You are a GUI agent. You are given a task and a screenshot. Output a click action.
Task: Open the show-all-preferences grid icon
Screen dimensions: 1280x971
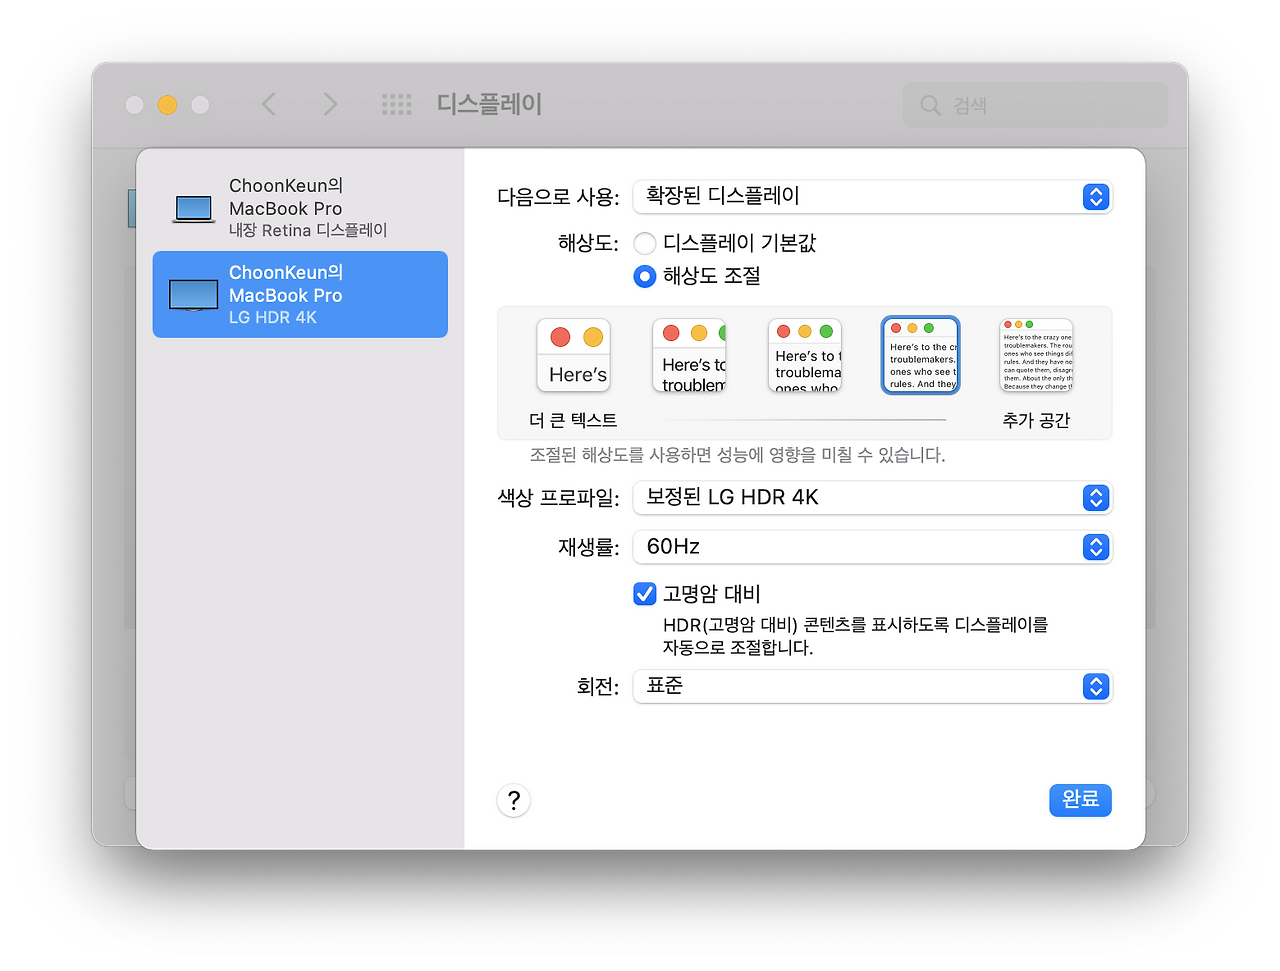tap(397, 104)
